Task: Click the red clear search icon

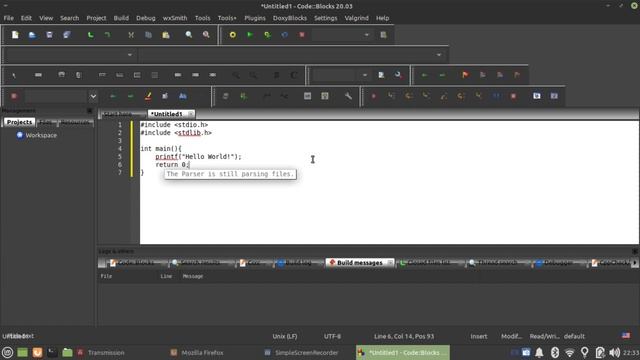Action: point(14,96)
